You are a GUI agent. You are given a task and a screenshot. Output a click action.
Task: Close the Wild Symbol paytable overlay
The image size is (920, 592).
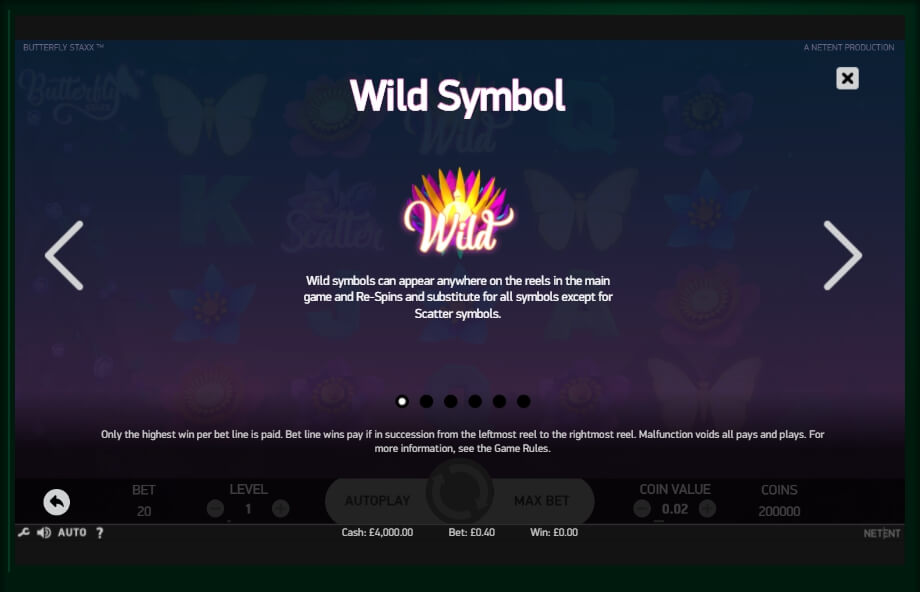tap(847, 78)
